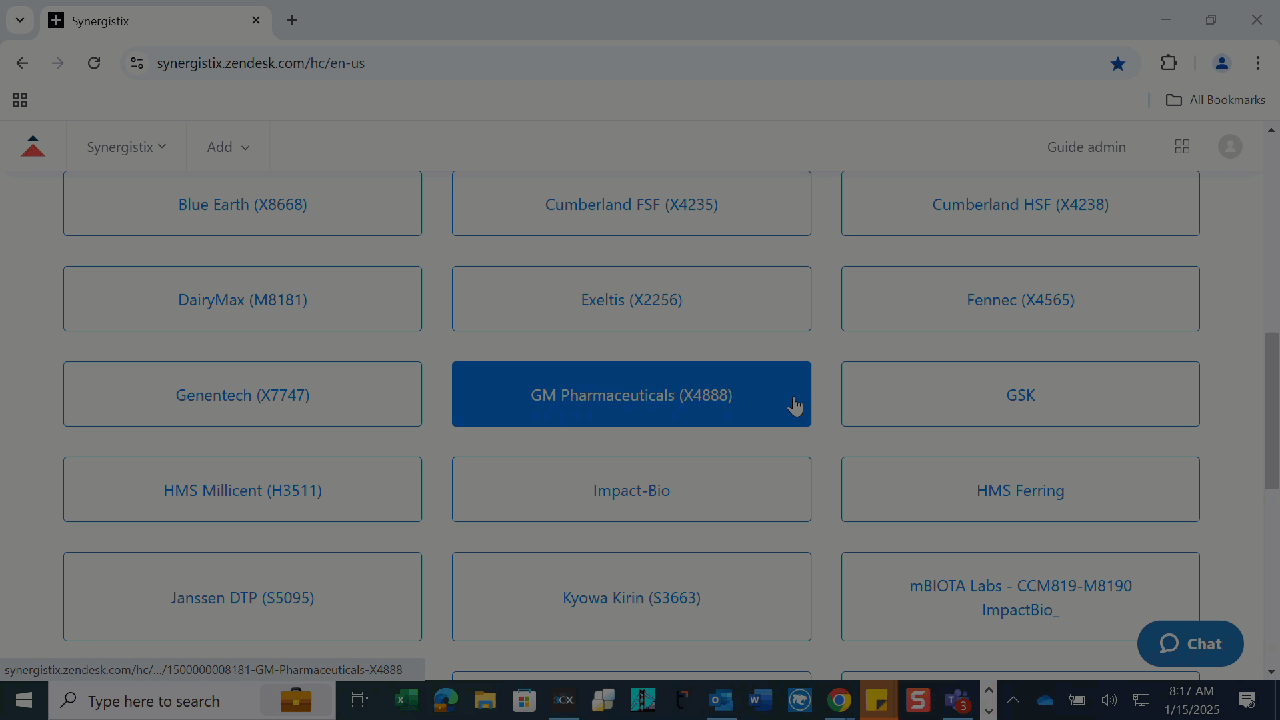
Task: Expand the Add dropdown menu
Action: click(228, 147)
